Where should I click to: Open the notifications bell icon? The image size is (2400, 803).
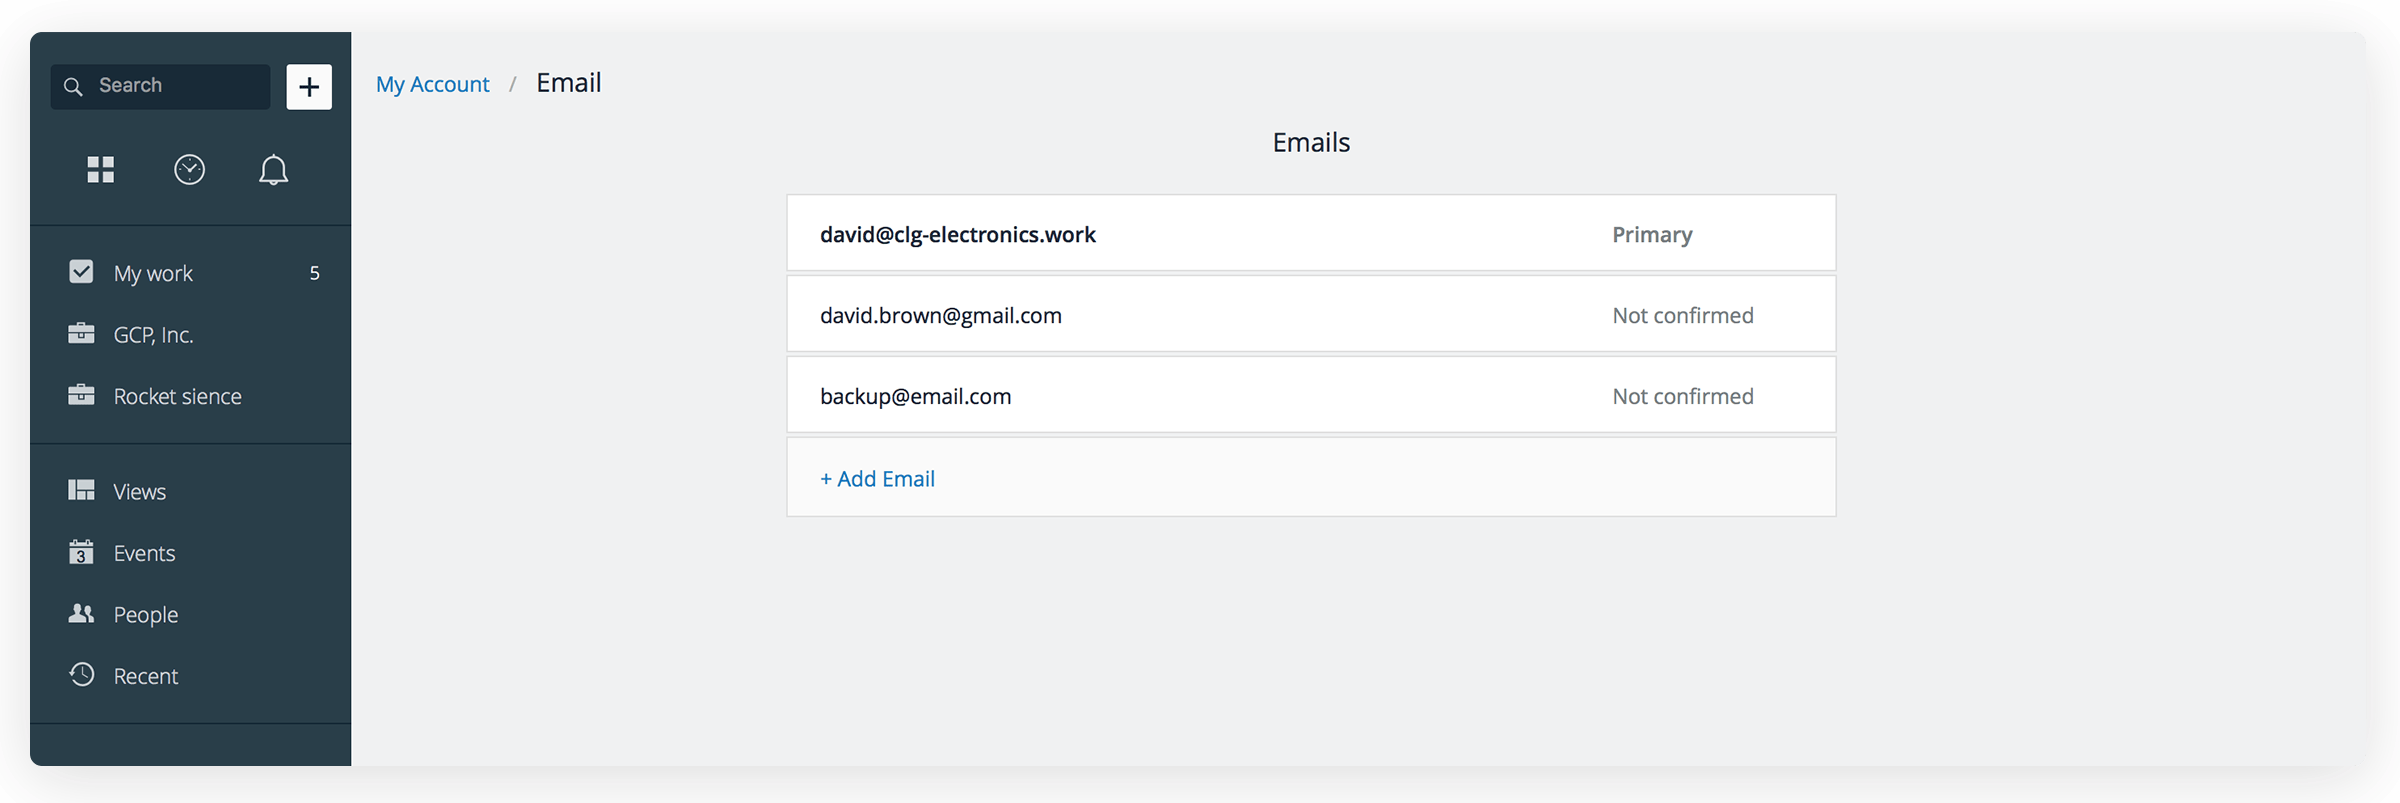tap(273, 170)
